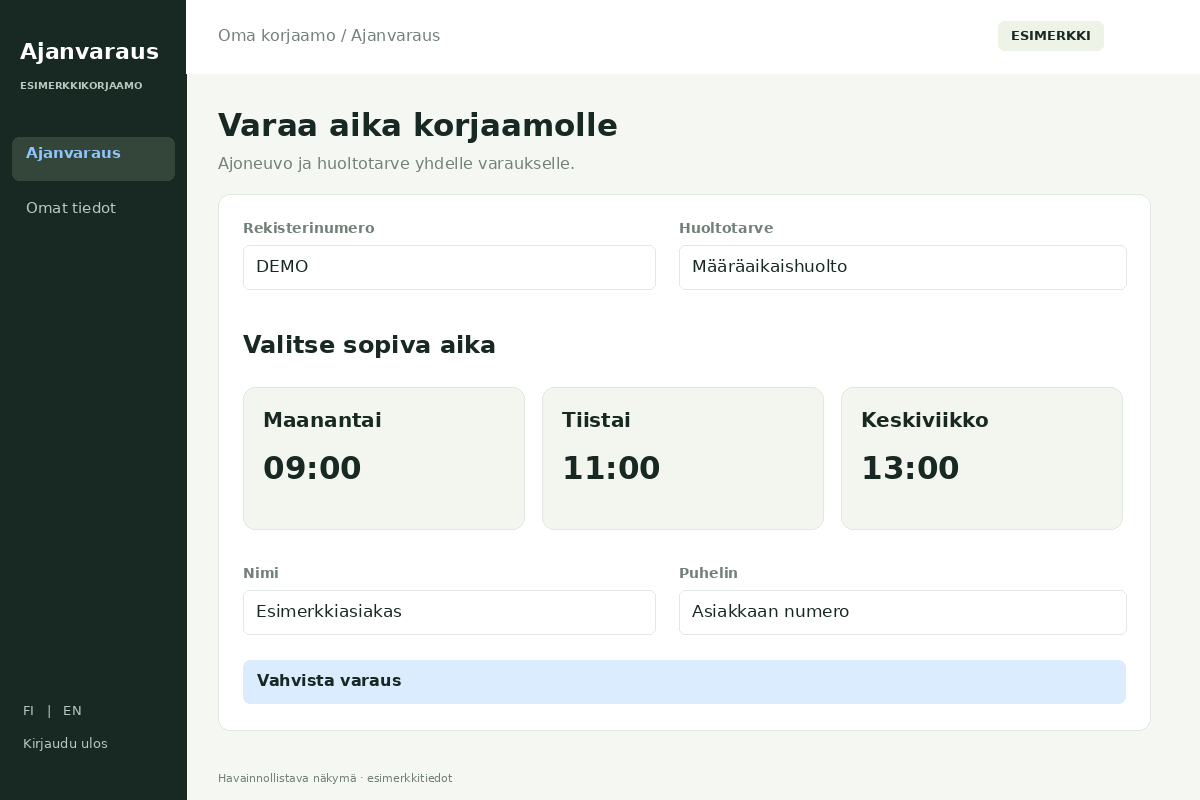Click the ESIMERKKI badge in the header

click(1051, 36)
